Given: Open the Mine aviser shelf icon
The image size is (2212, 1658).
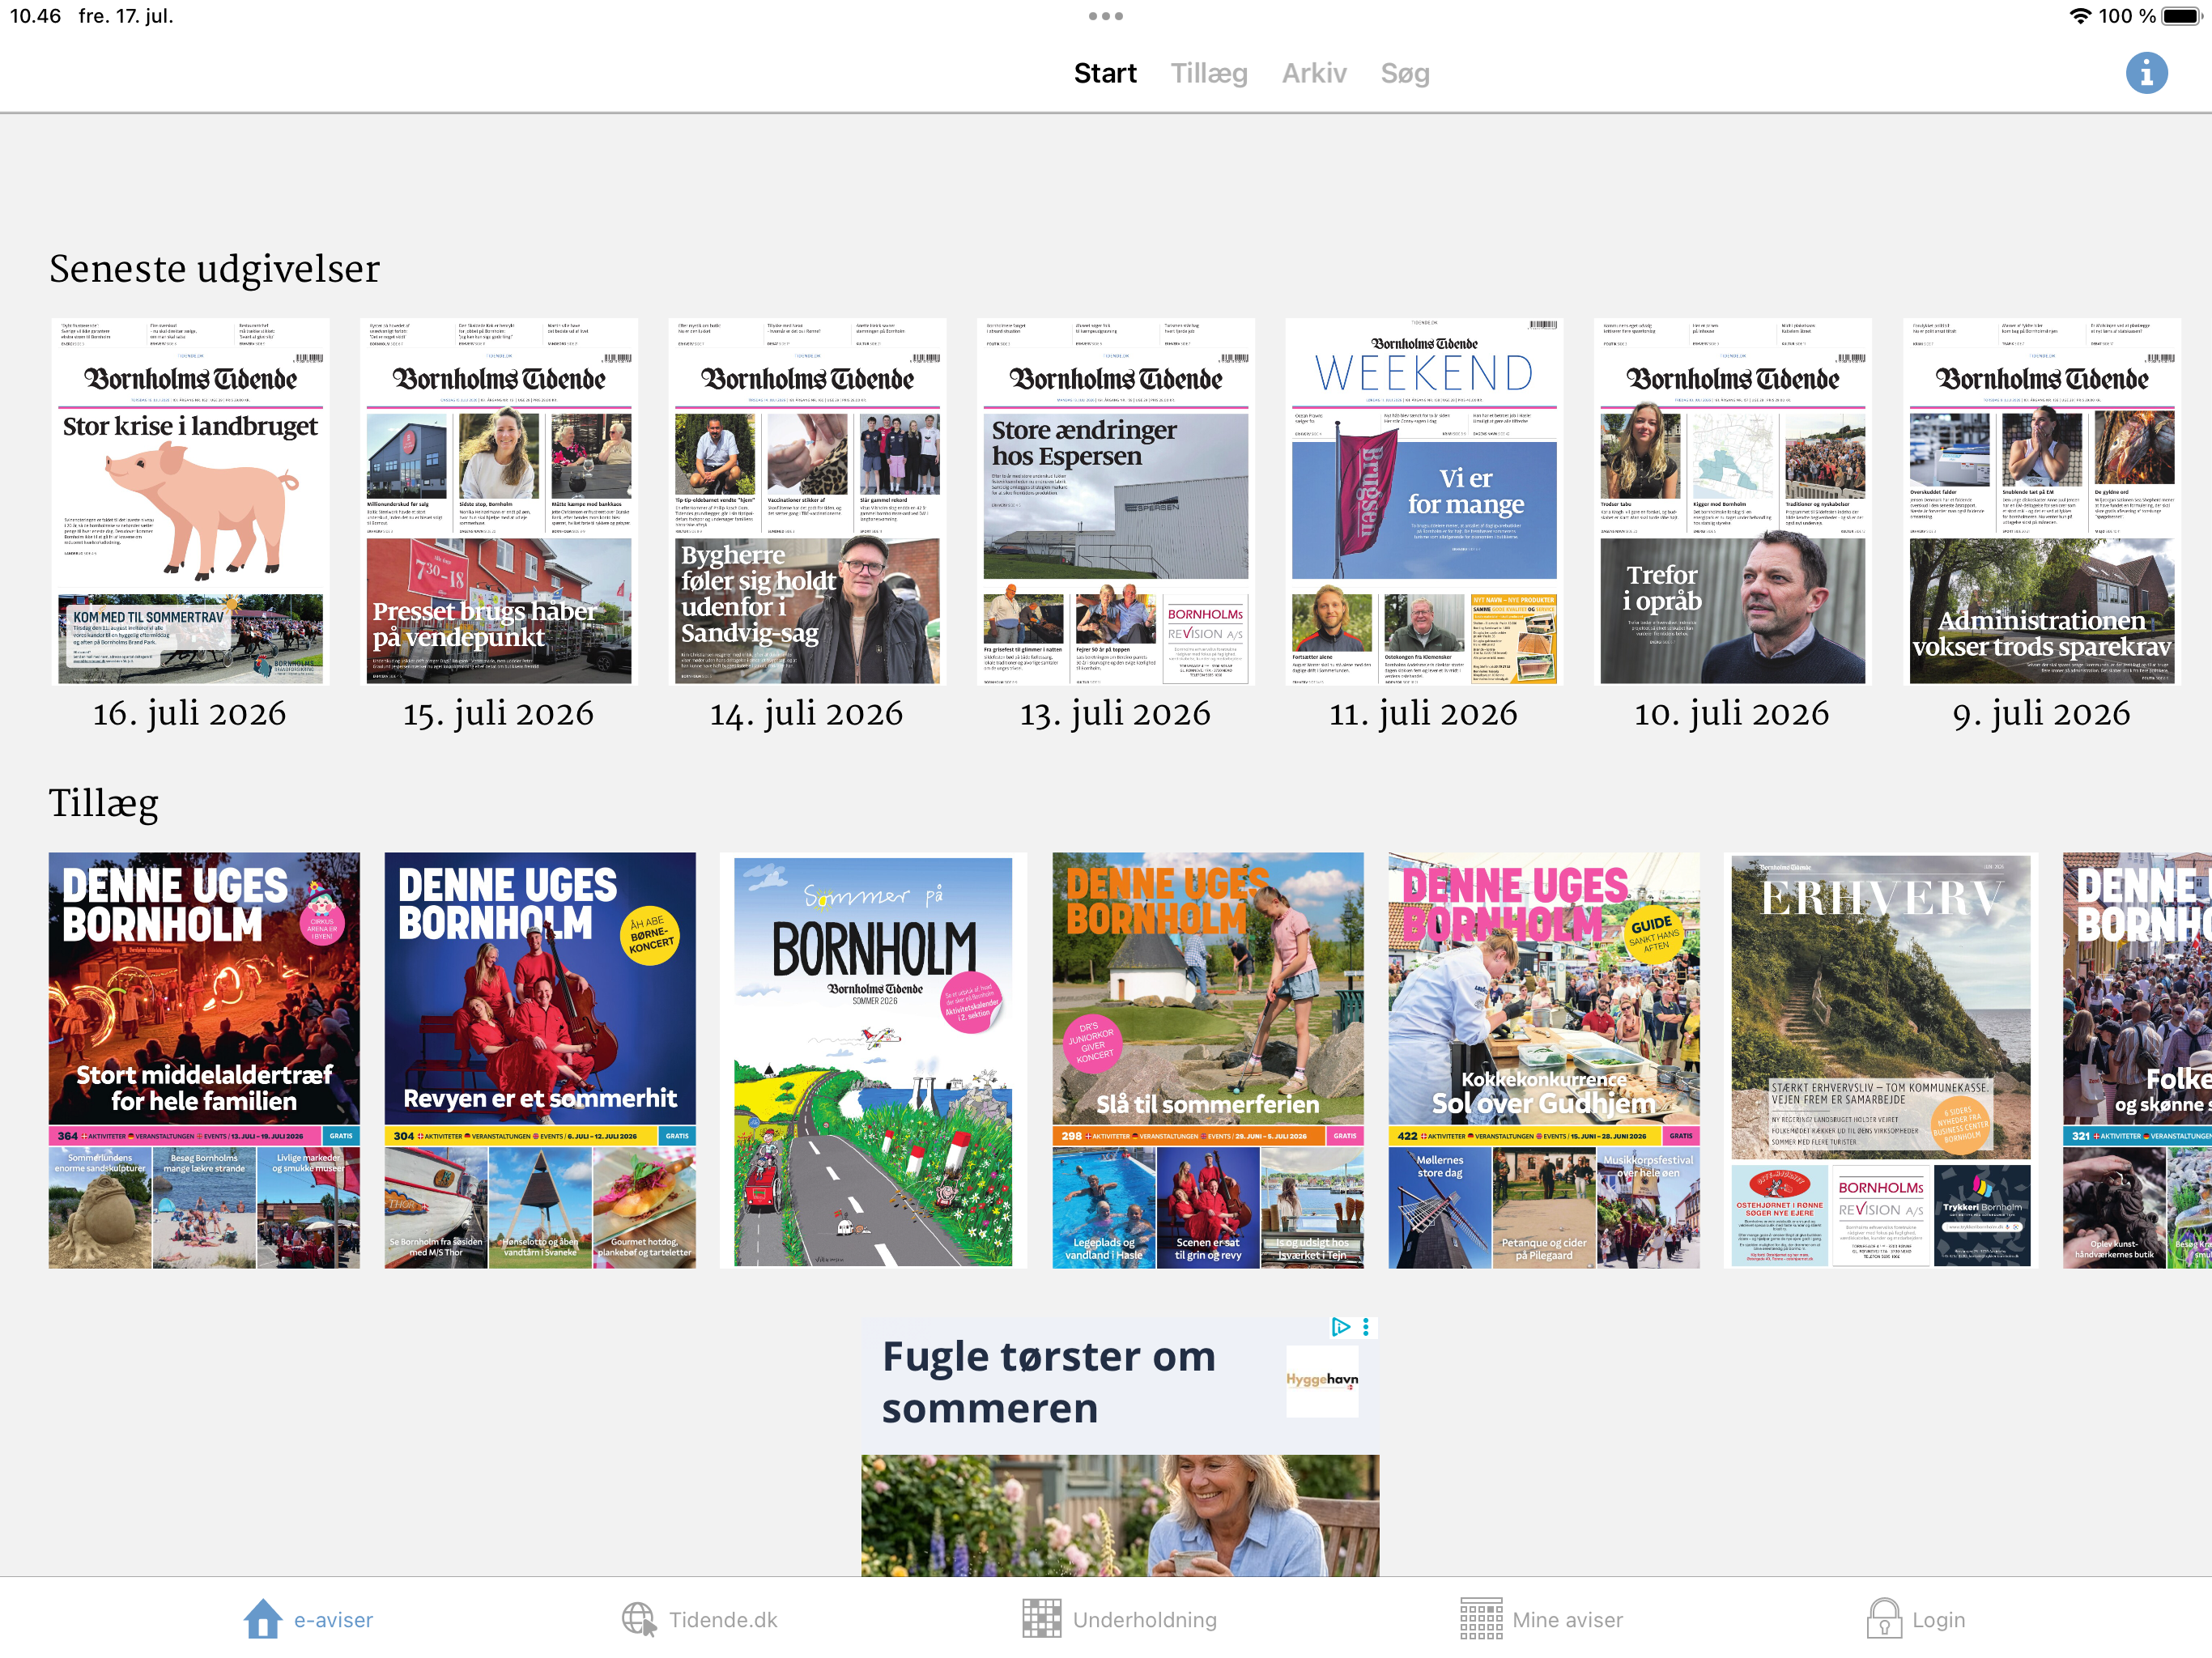Looking at the screenshot, I should (x=1481, y=1618).
